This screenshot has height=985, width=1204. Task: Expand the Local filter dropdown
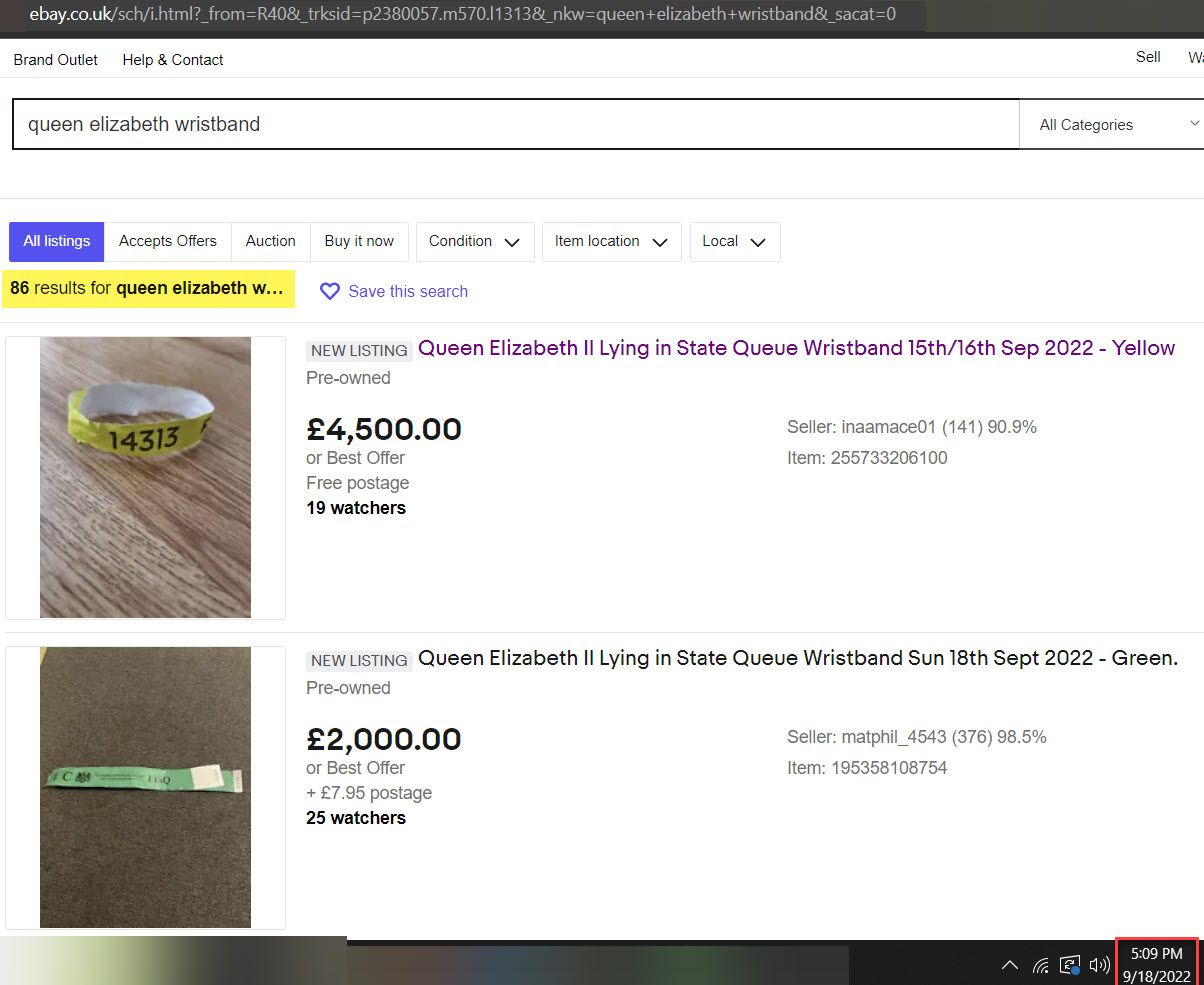735,242
